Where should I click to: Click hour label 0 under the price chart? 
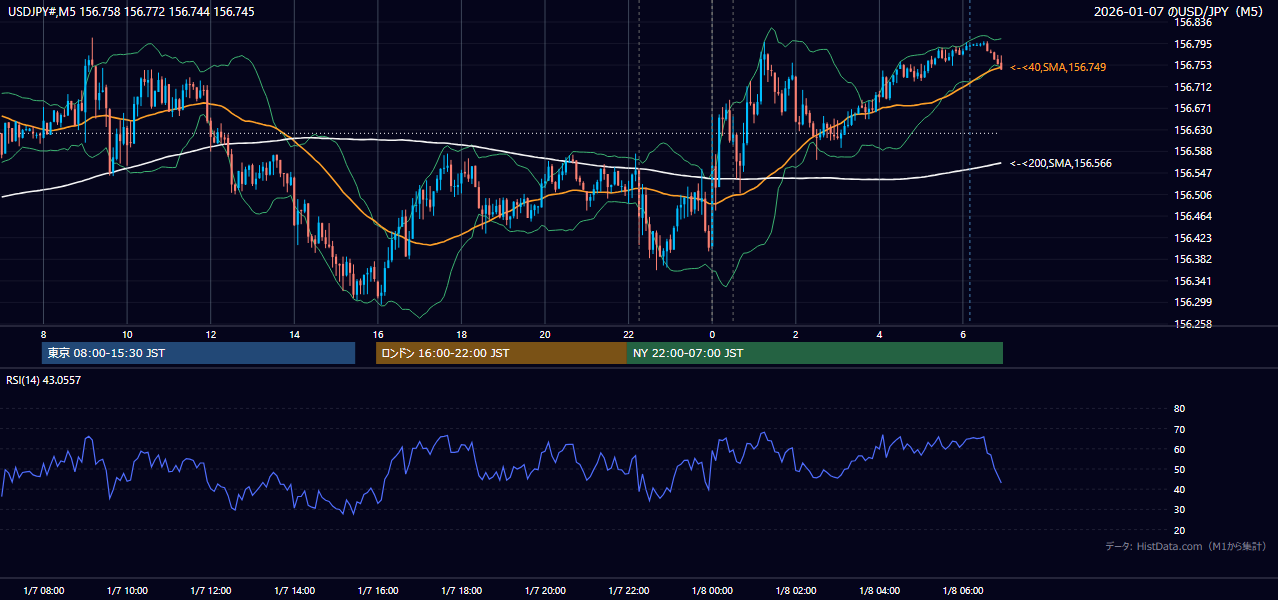pos(712,334)
